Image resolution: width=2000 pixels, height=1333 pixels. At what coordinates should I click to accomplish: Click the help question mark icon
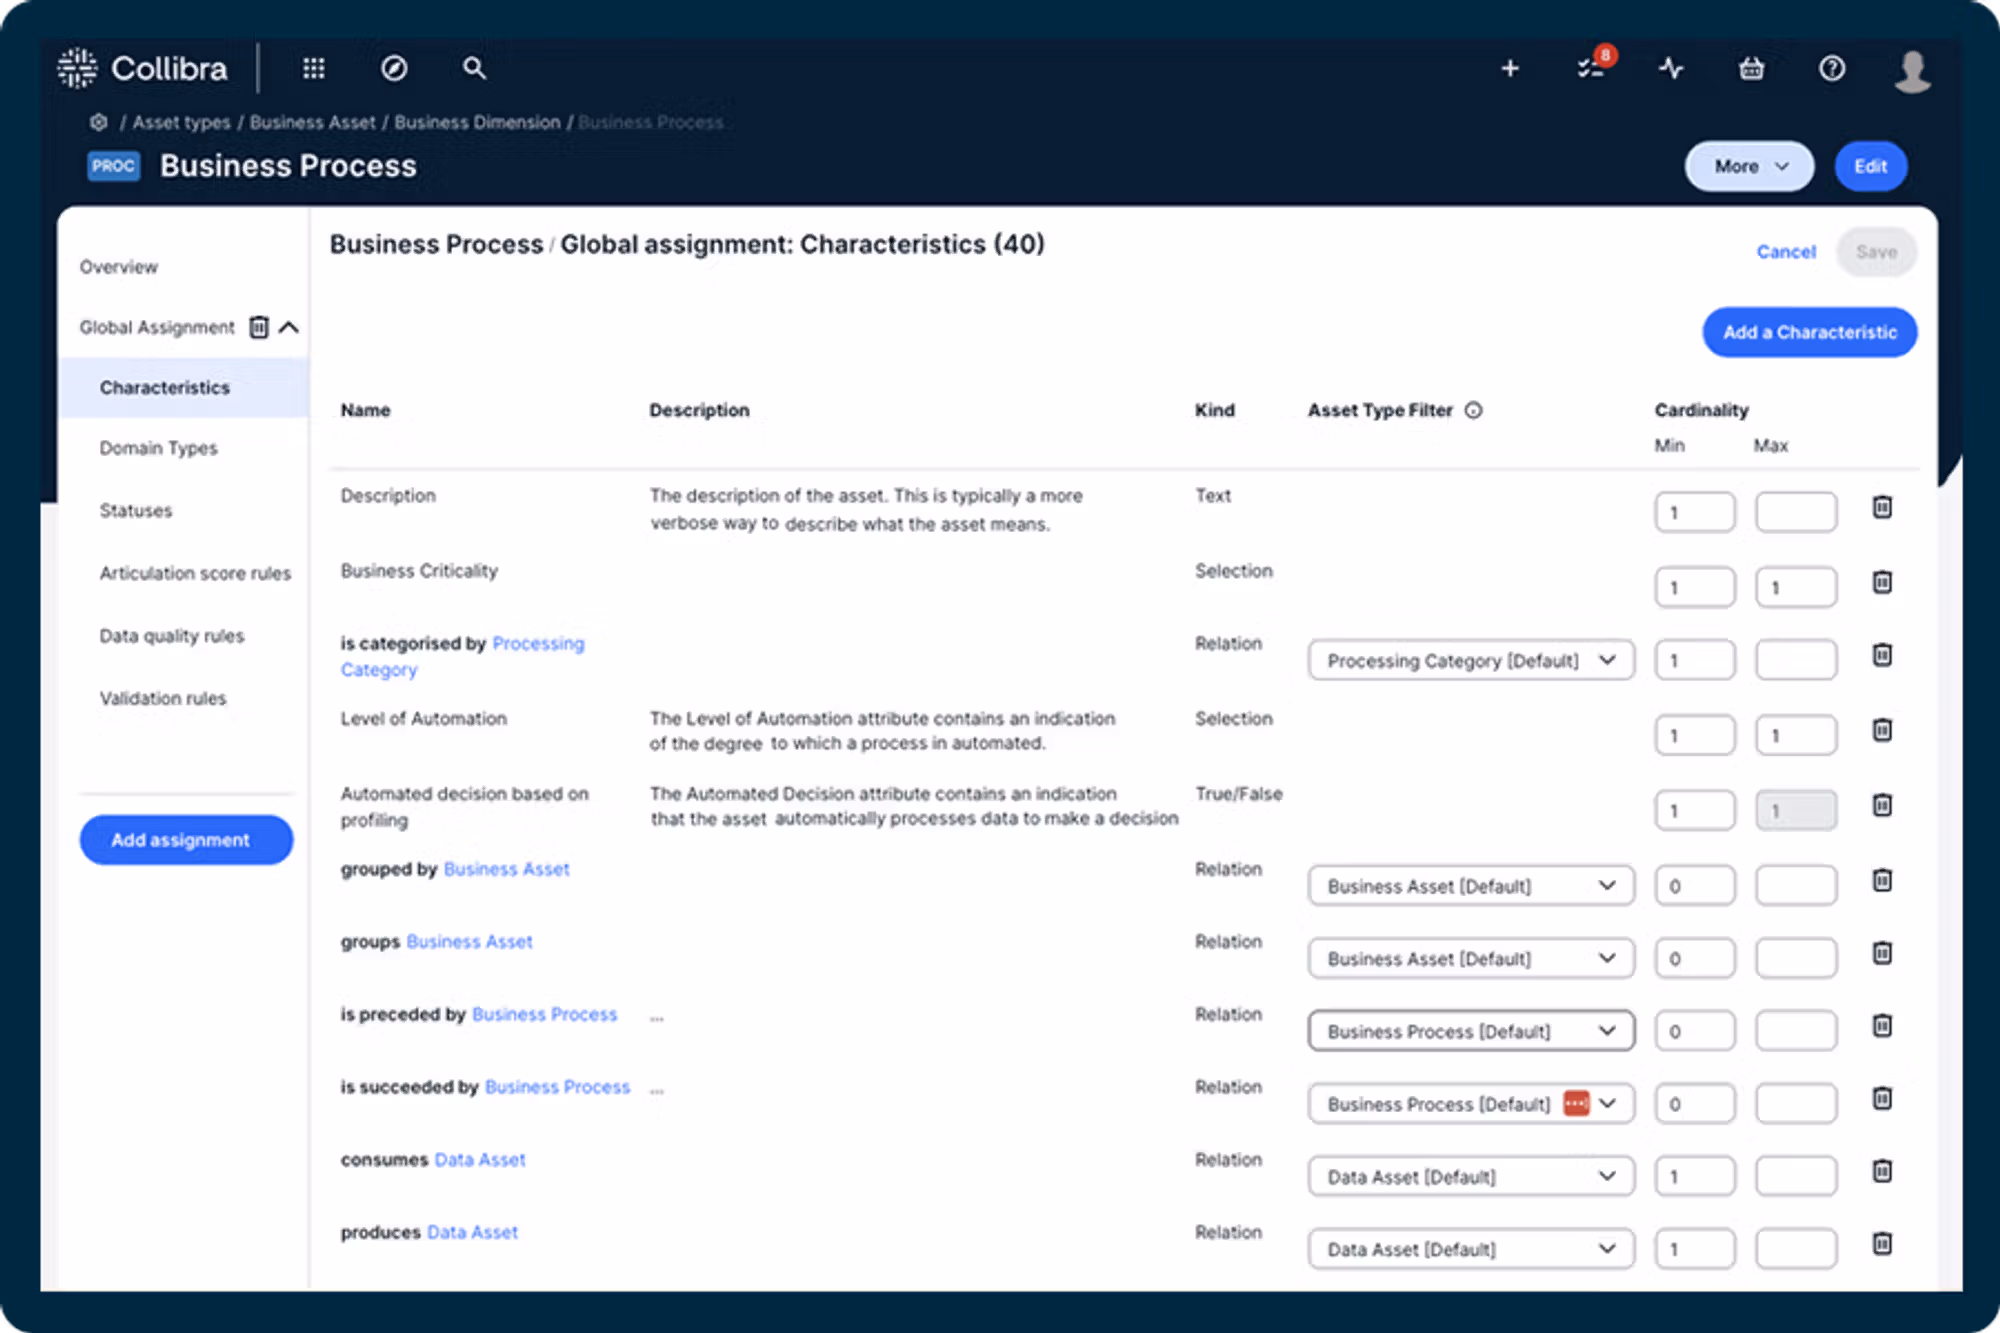(x=1832, y=68)
